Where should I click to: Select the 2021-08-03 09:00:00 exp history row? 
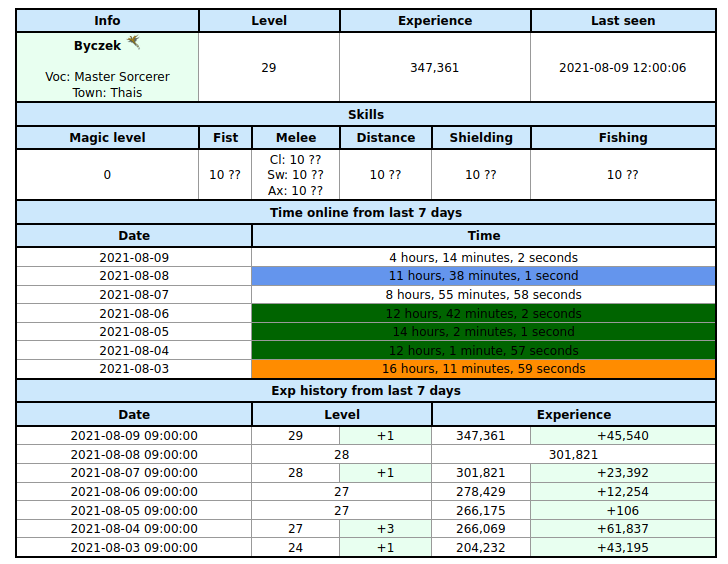click(x=134, y=548)
